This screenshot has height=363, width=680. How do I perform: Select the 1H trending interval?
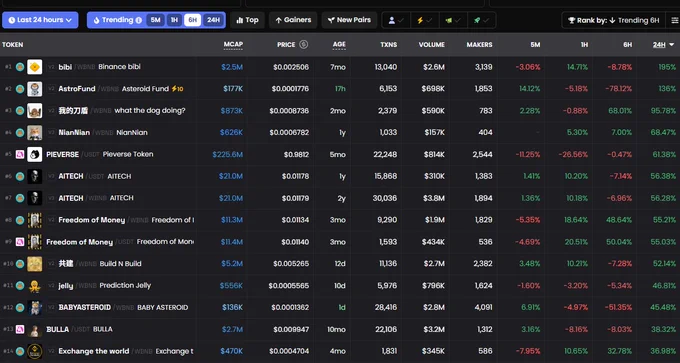point(174,20)
